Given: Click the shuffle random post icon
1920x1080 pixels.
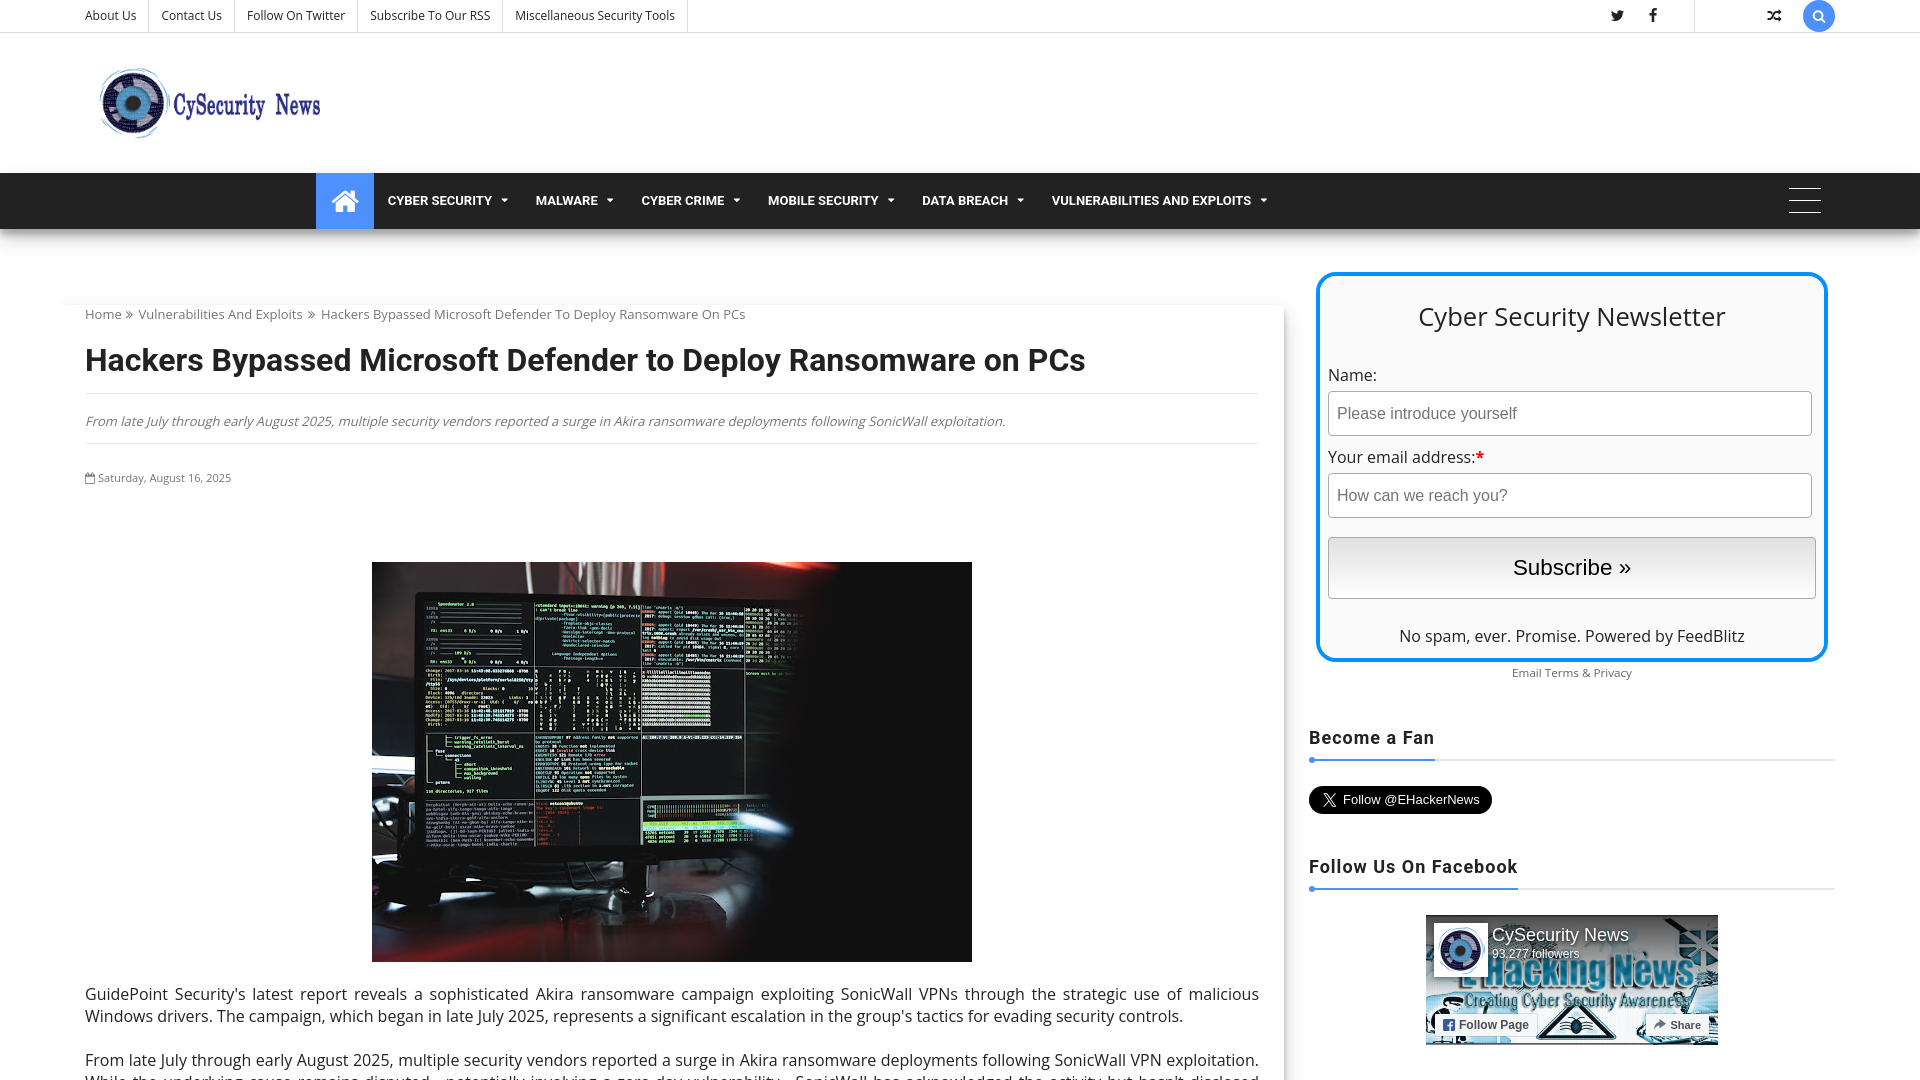Looking at the screenshot, I should coord(1774,16).
